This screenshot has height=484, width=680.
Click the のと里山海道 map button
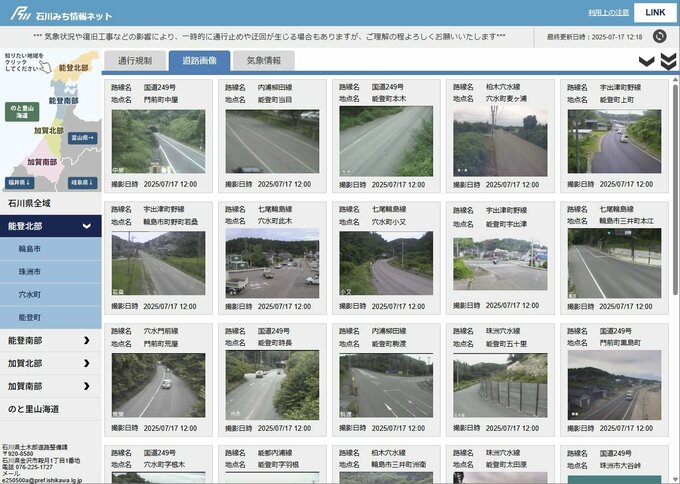[22, 112]
